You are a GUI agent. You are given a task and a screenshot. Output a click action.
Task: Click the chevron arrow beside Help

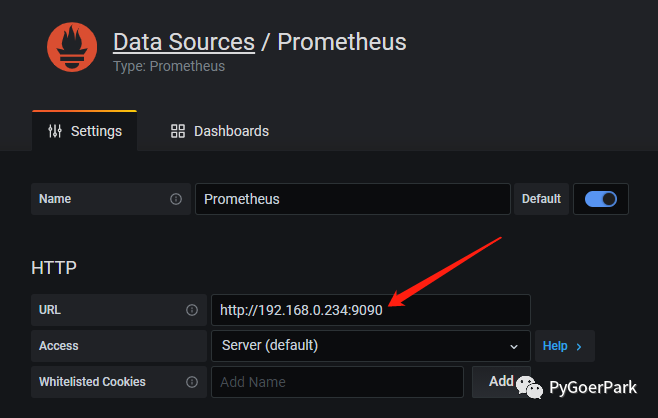579,346
